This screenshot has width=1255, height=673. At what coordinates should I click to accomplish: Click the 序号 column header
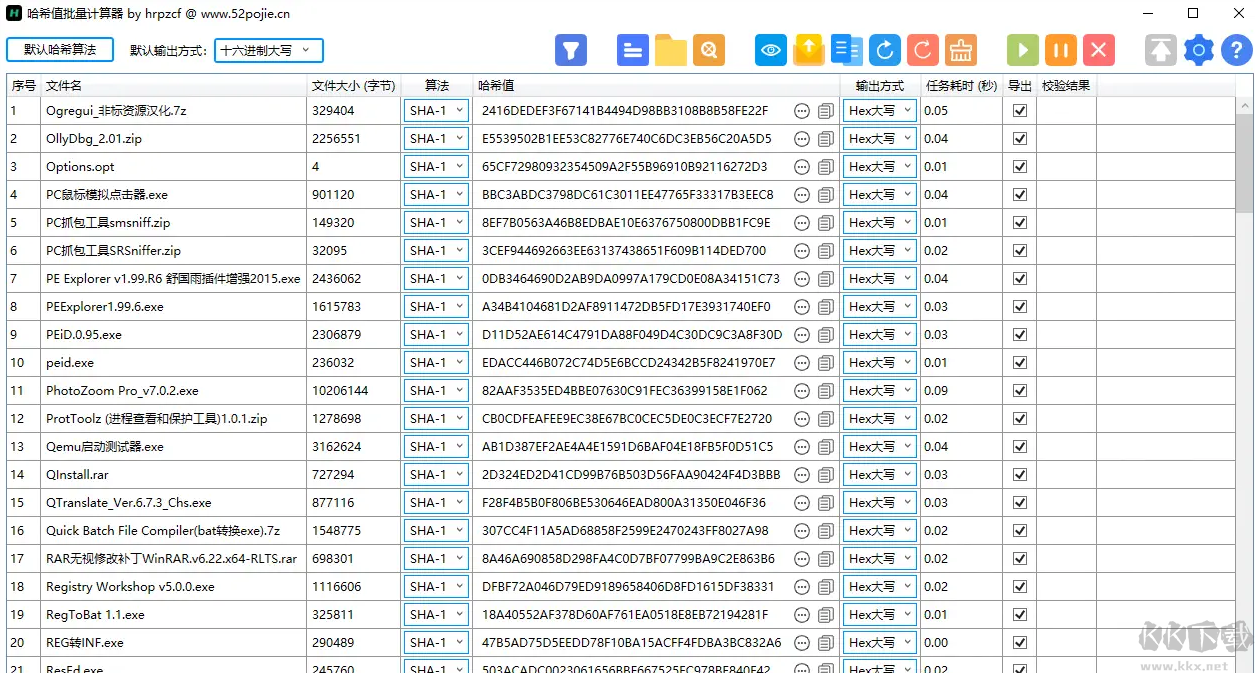[24, 86]
